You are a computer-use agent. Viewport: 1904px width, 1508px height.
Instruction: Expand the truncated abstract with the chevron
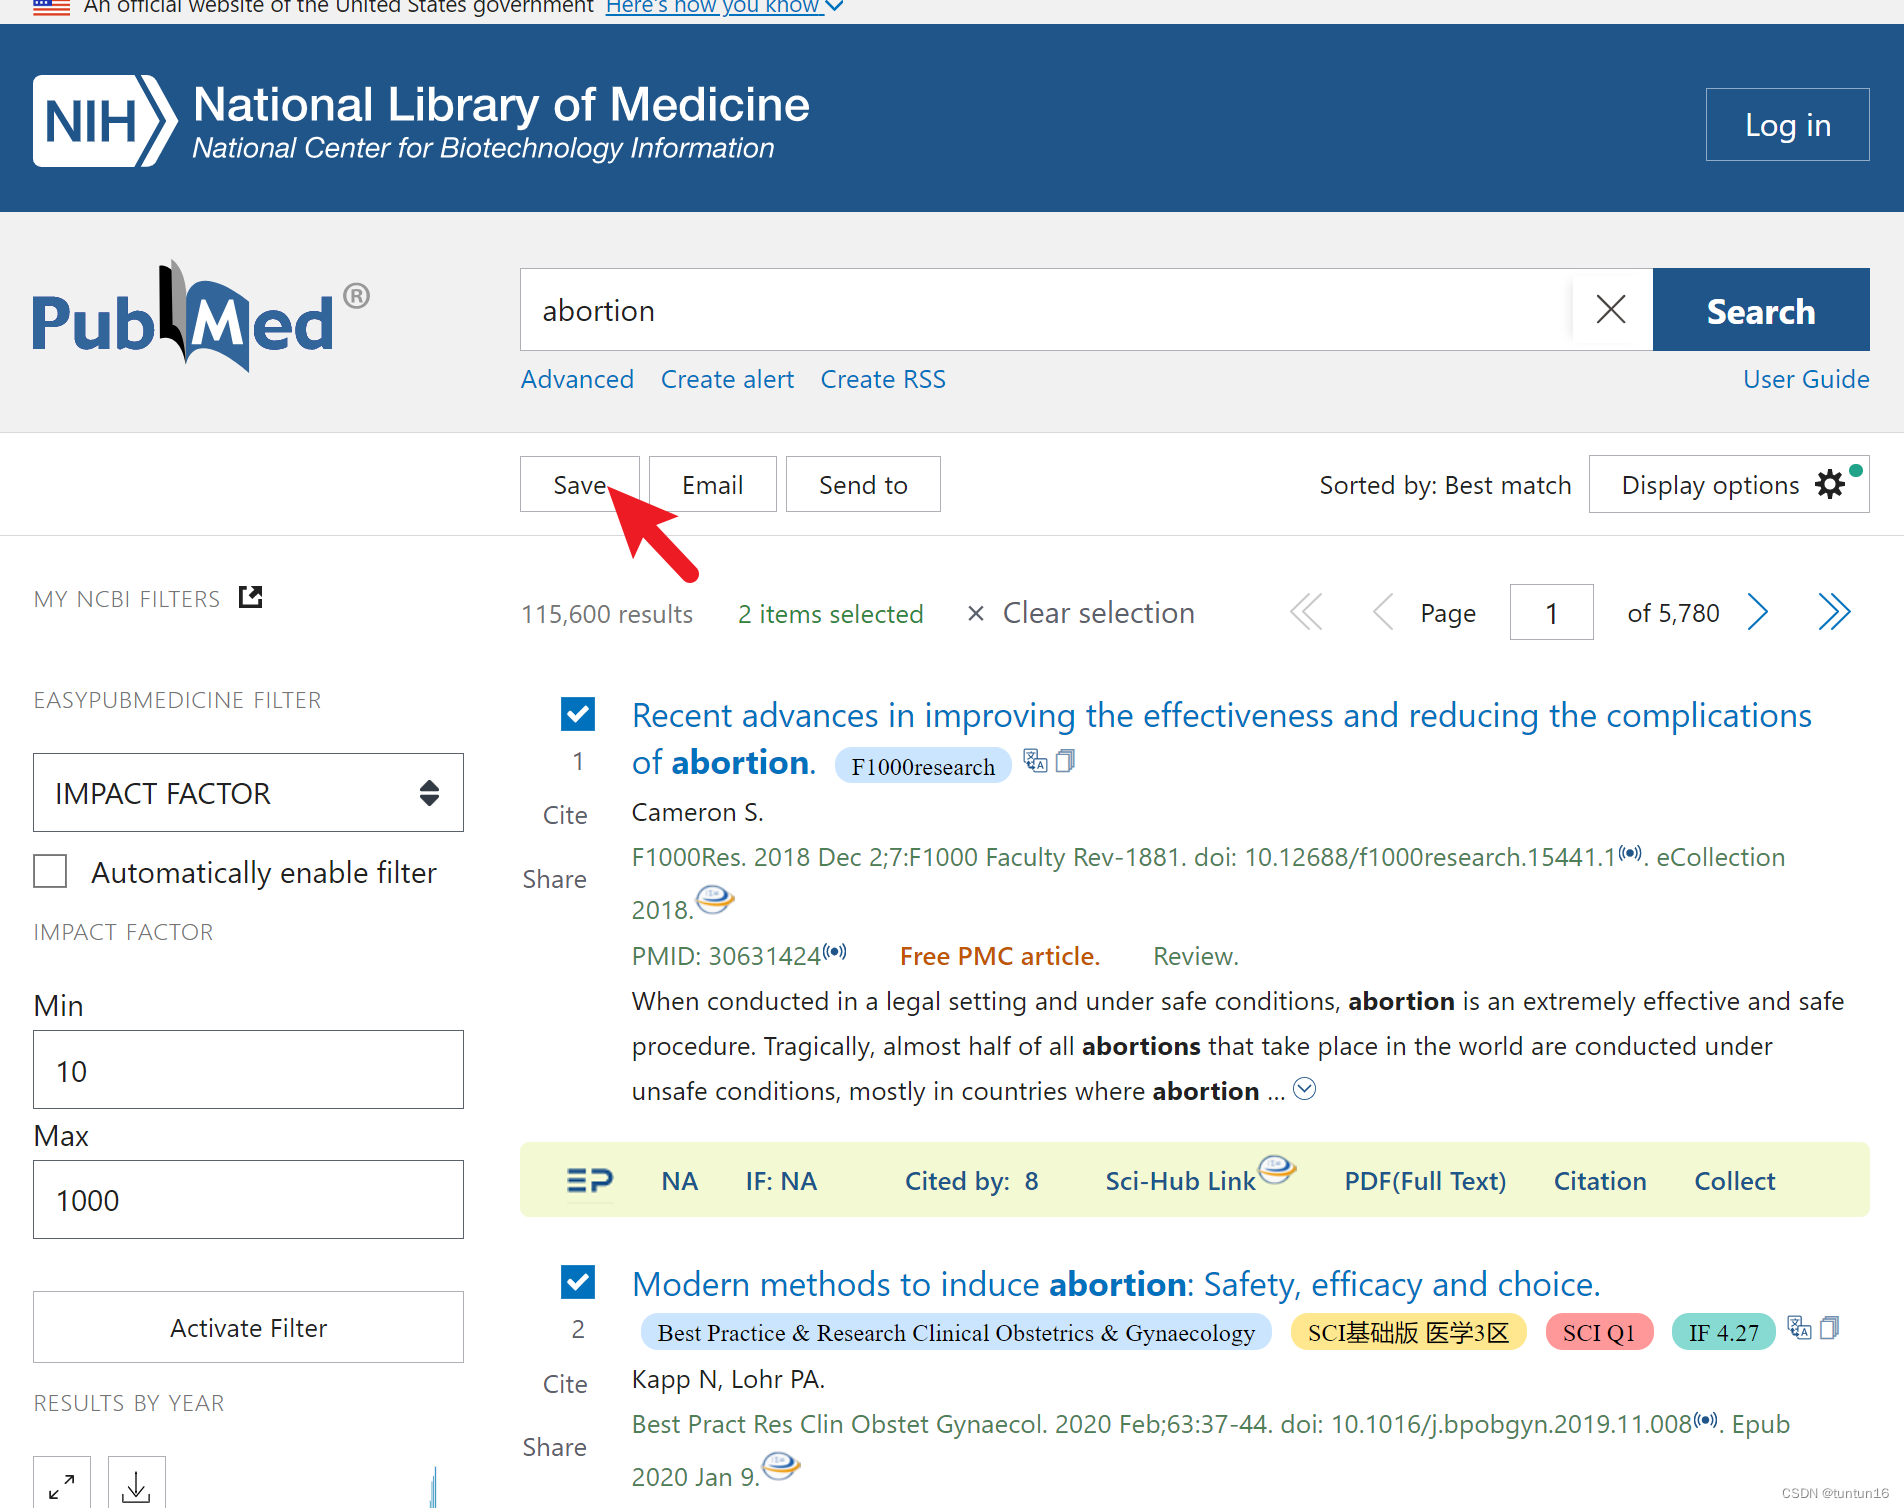(x=1304, y=1088)
